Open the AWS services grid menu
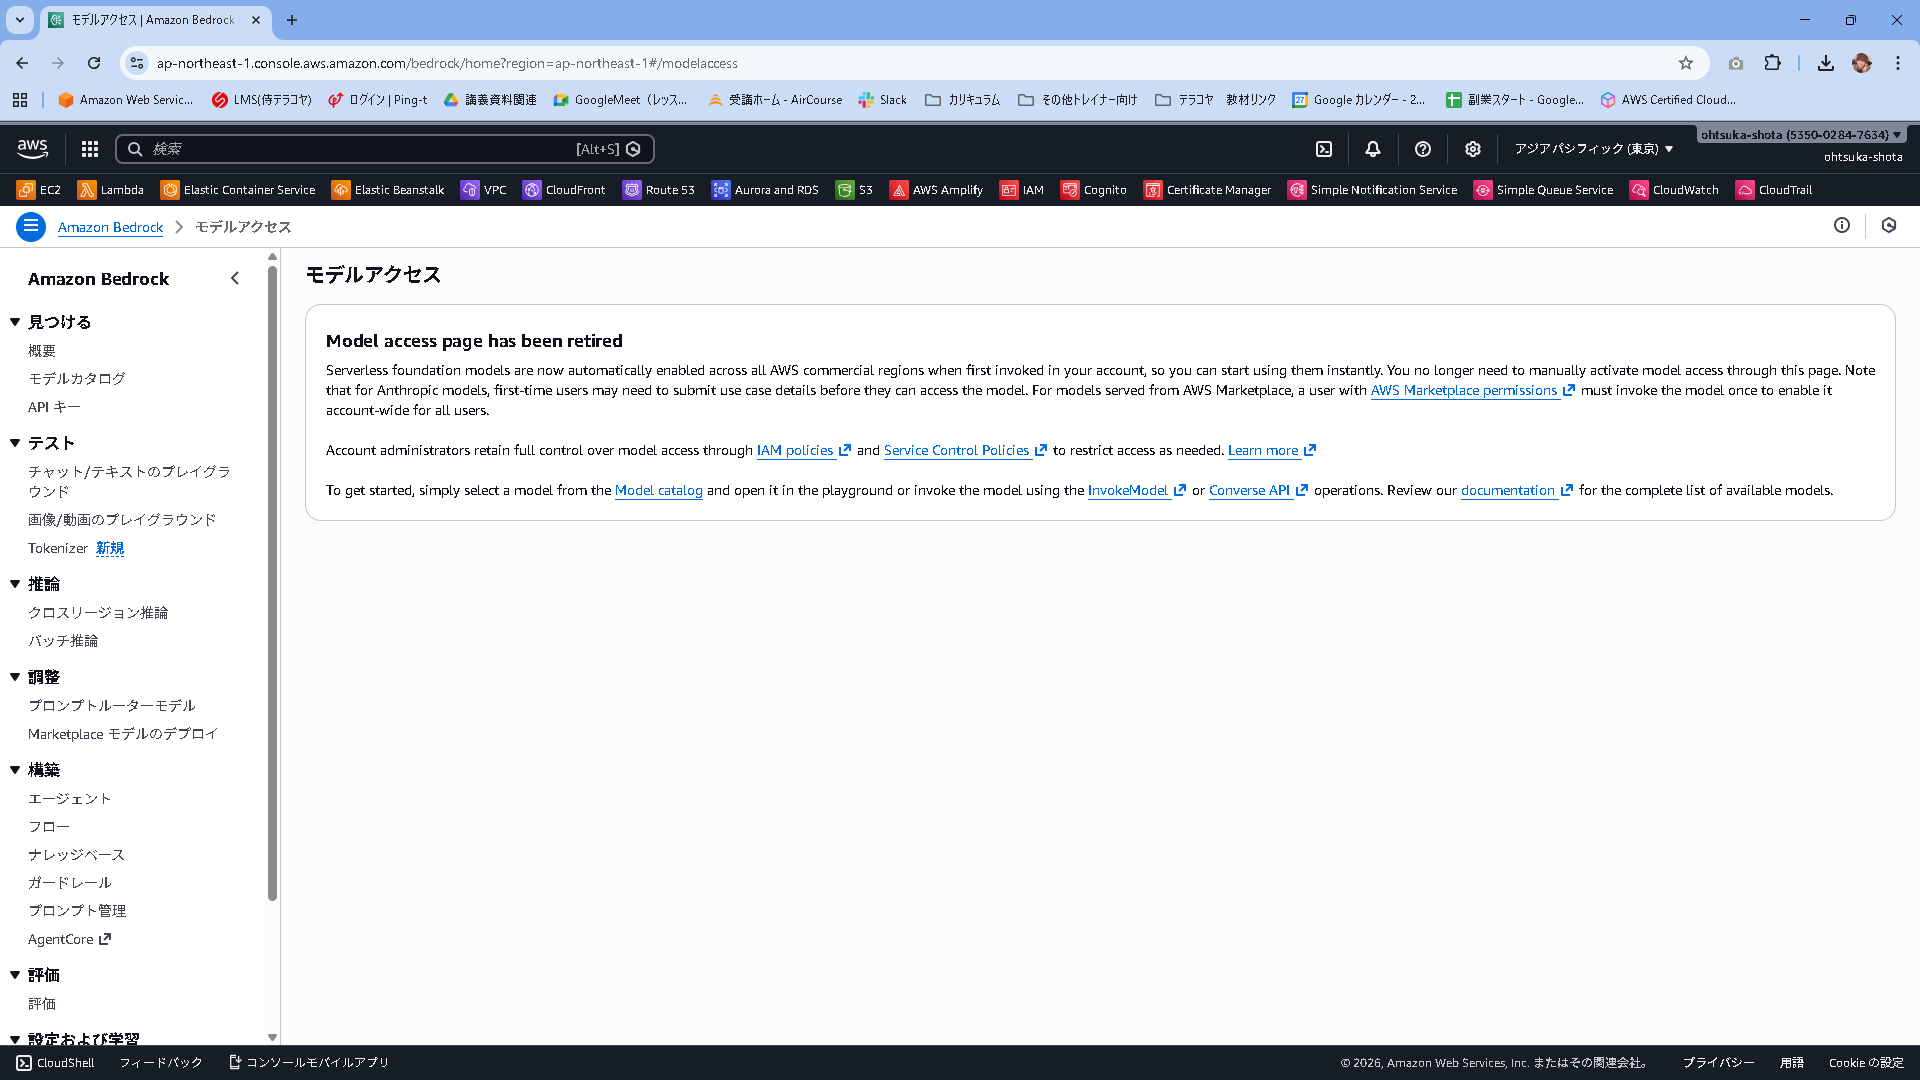 [90, 149]
